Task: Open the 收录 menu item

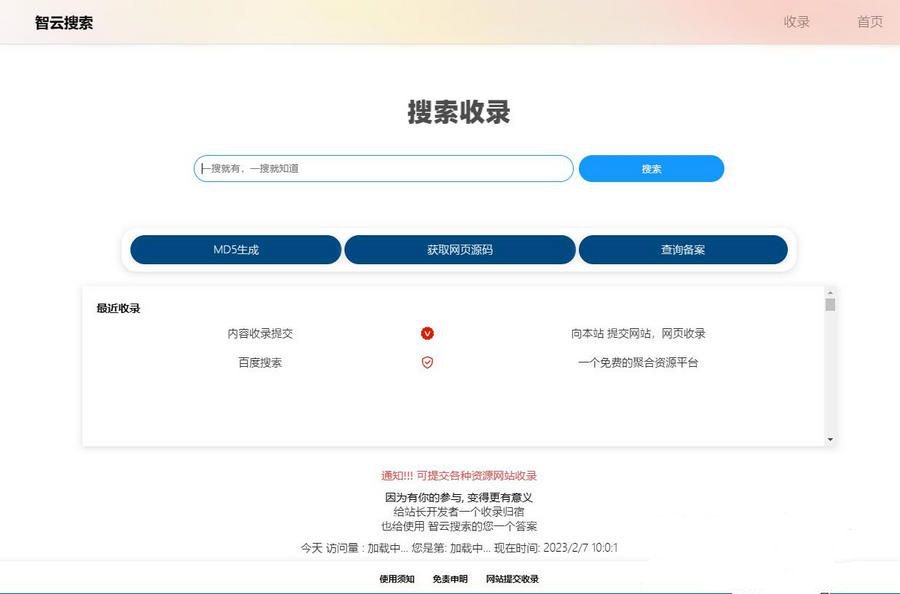Action: click(x=795, y=21)
